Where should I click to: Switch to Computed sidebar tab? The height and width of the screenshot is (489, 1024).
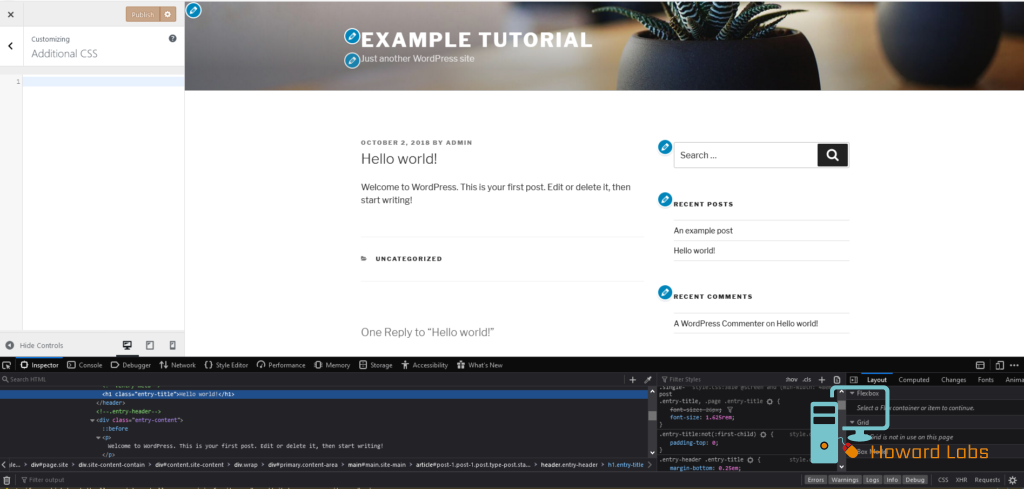(x=914, y=379)
